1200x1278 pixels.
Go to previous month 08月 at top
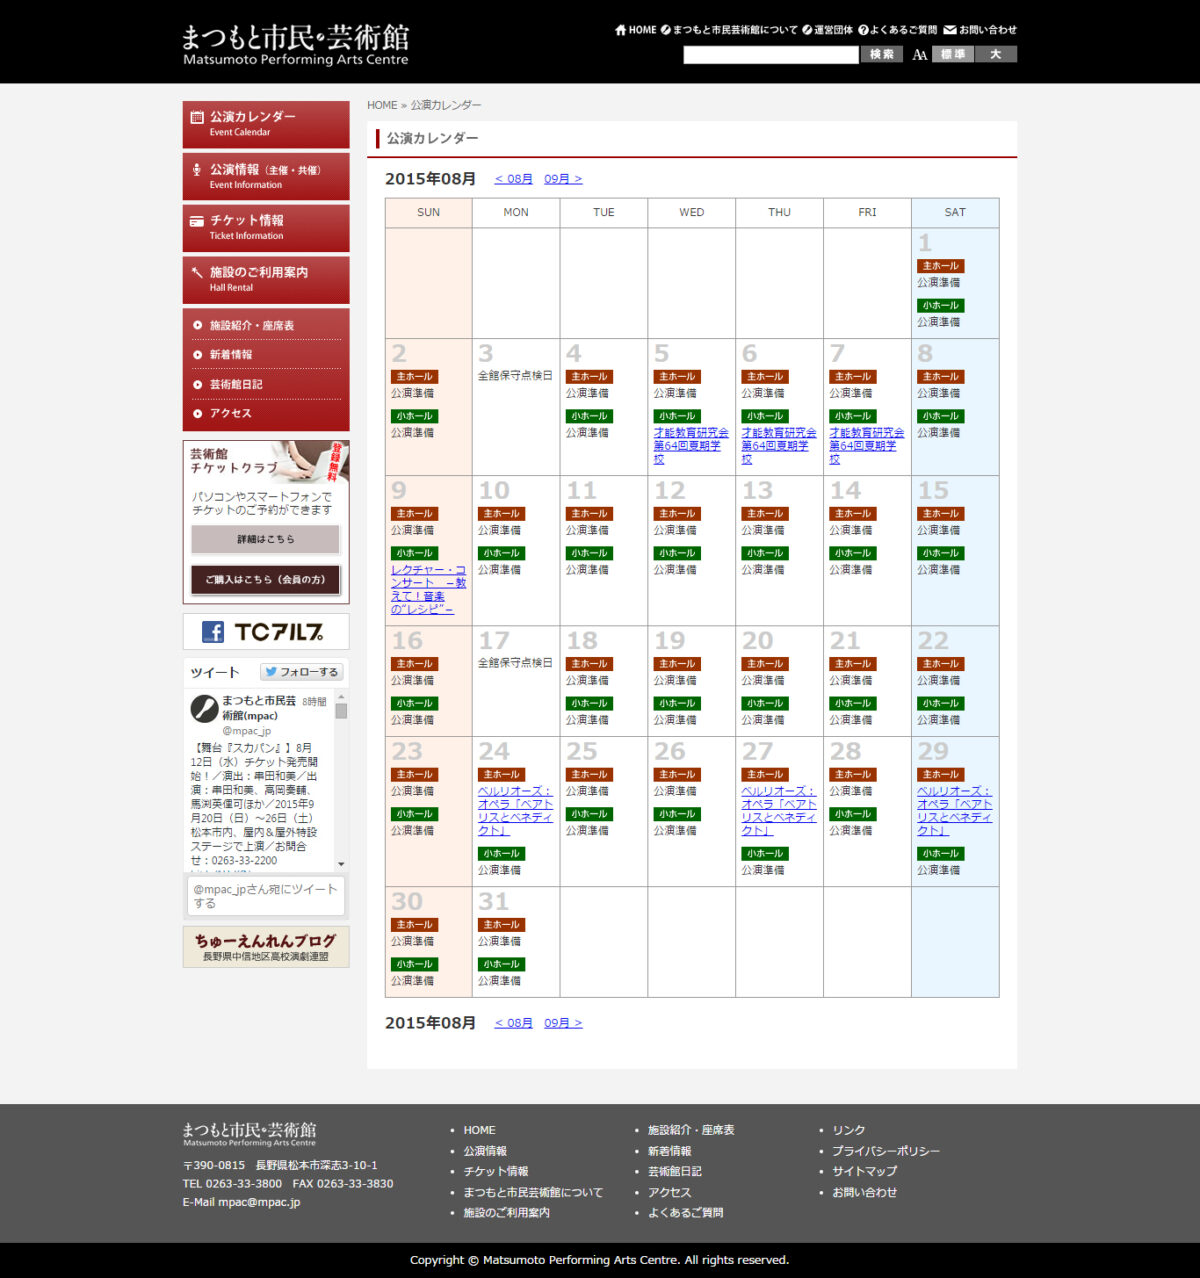coord(514,179)
